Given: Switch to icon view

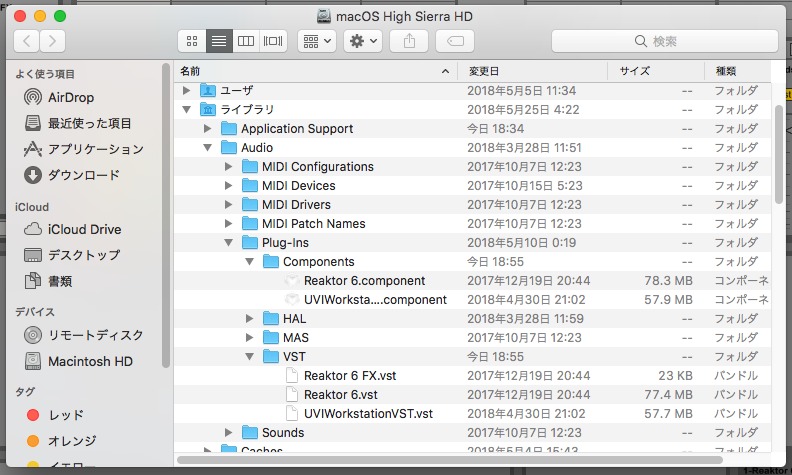Looking at the screenshot, I should coord(192,41).
